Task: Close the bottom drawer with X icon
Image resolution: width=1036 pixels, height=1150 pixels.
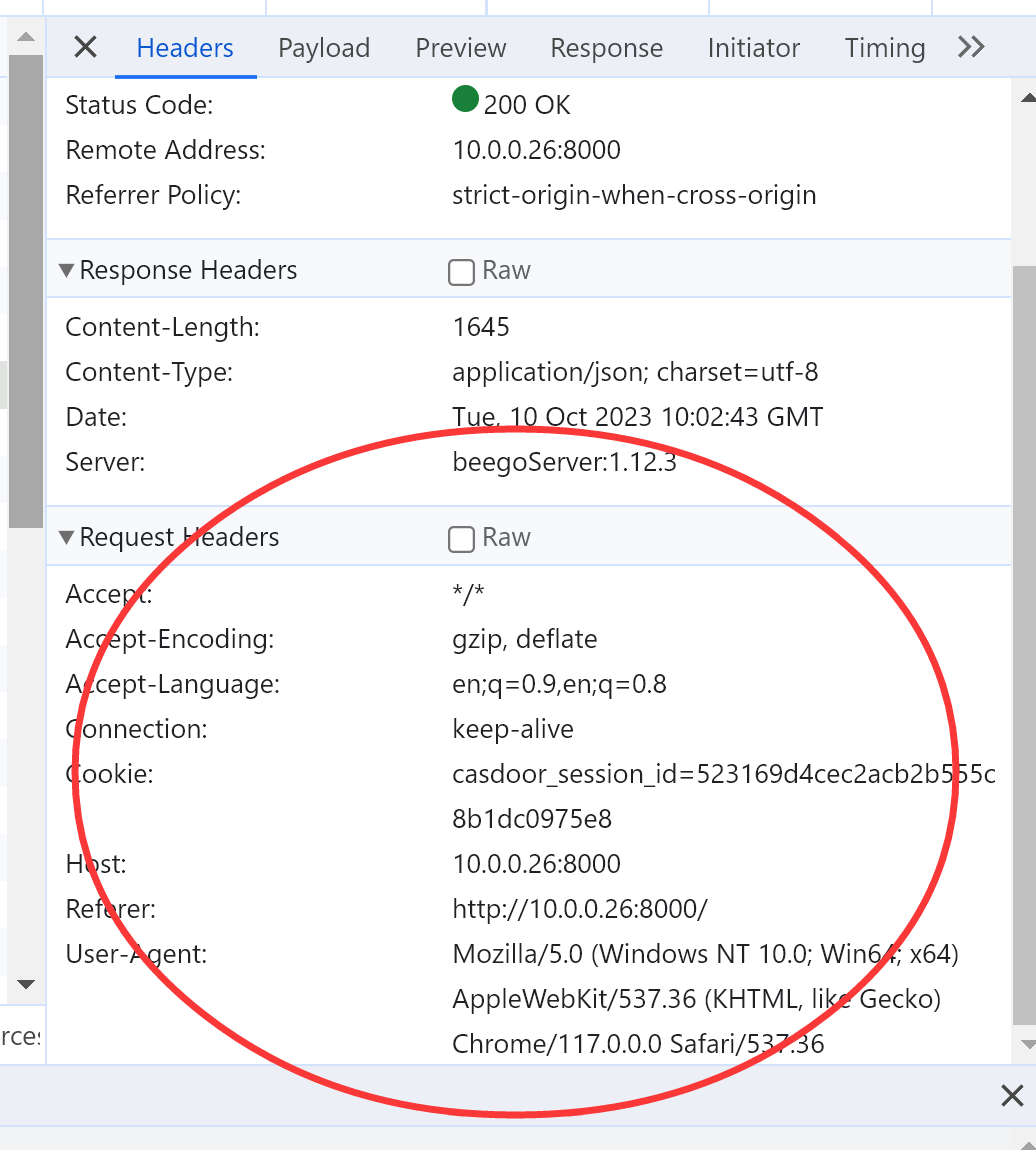Action: point(1012,1096)
